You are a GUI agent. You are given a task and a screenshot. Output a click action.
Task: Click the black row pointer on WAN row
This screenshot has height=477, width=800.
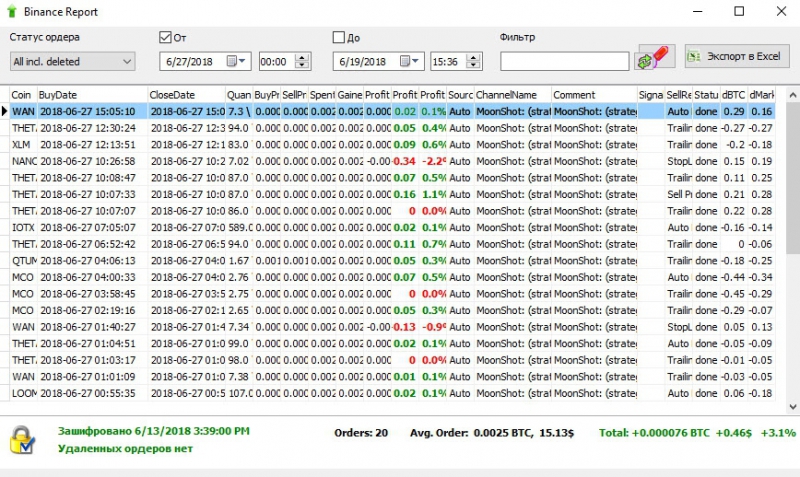tap(5, 111)
